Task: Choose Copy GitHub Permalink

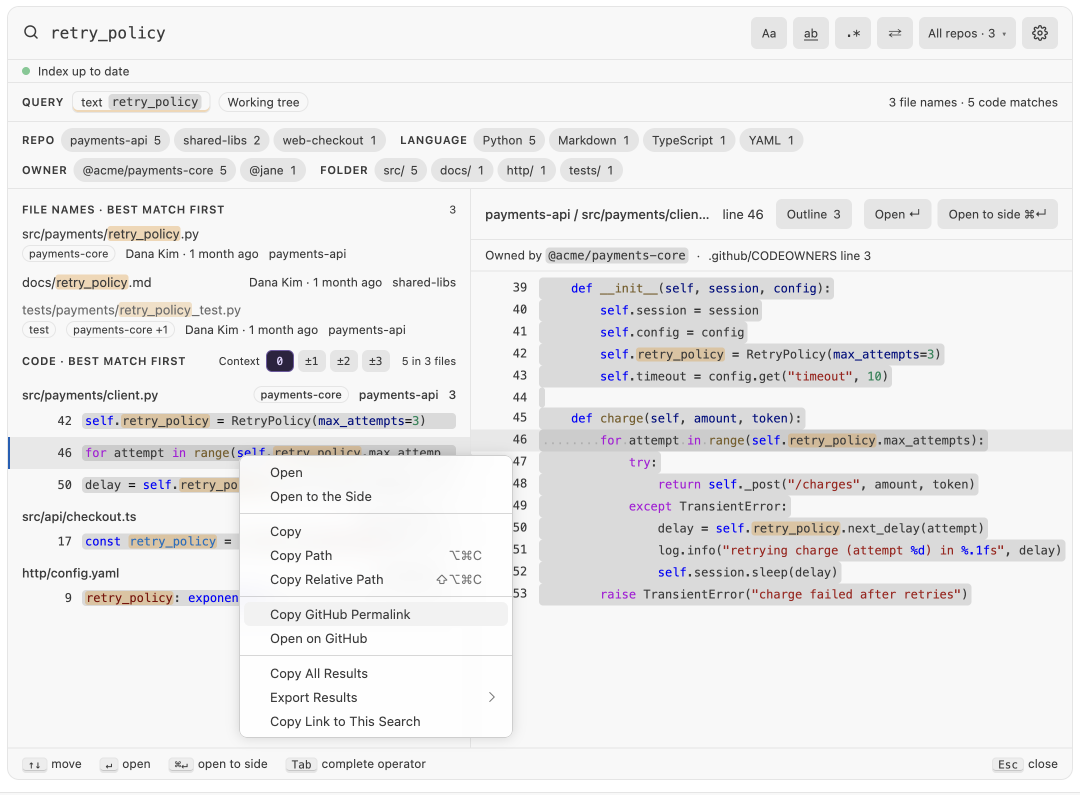Action: 375,615
